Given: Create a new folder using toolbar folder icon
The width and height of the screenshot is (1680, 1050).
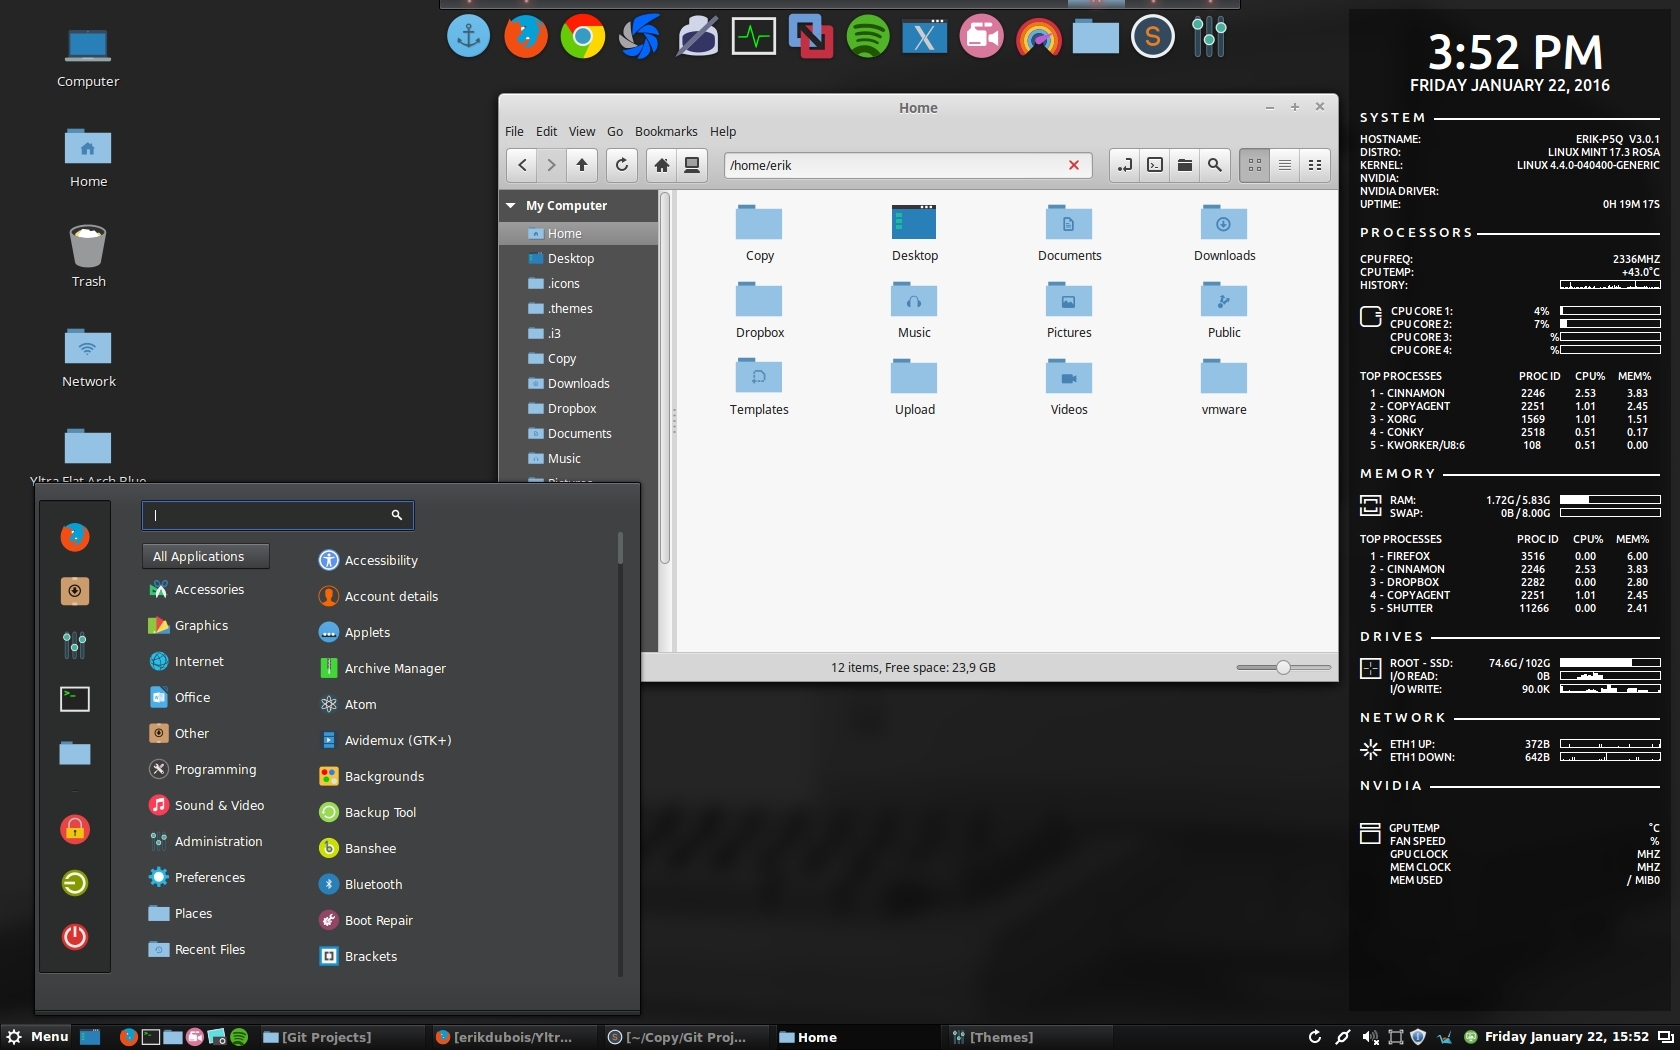Looking at the screenshot, I should pyautogui.click(x=1185, y=165).
